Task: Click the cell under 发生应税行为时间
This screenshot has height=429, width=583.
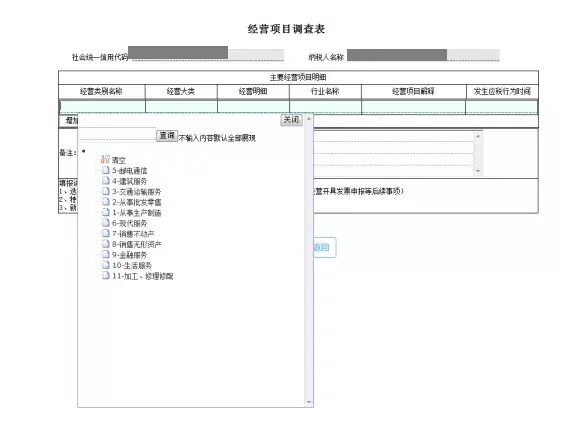Action: [x=502, y=107]
